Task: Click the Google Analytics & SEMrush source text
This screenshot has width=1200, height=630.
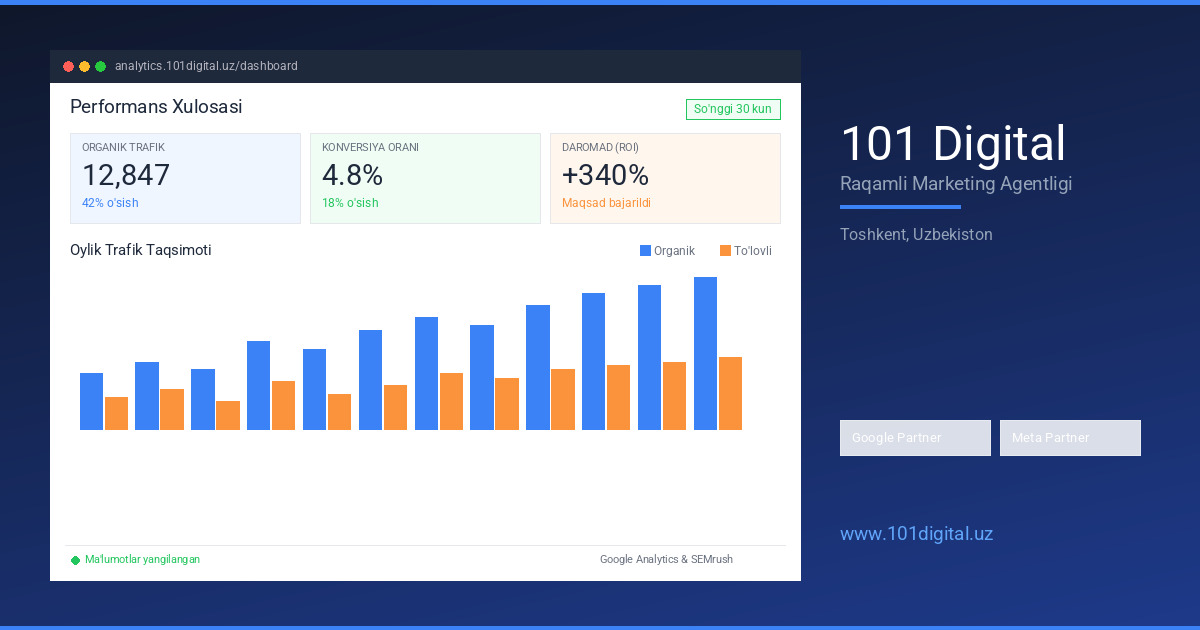Action: (666, 560)
